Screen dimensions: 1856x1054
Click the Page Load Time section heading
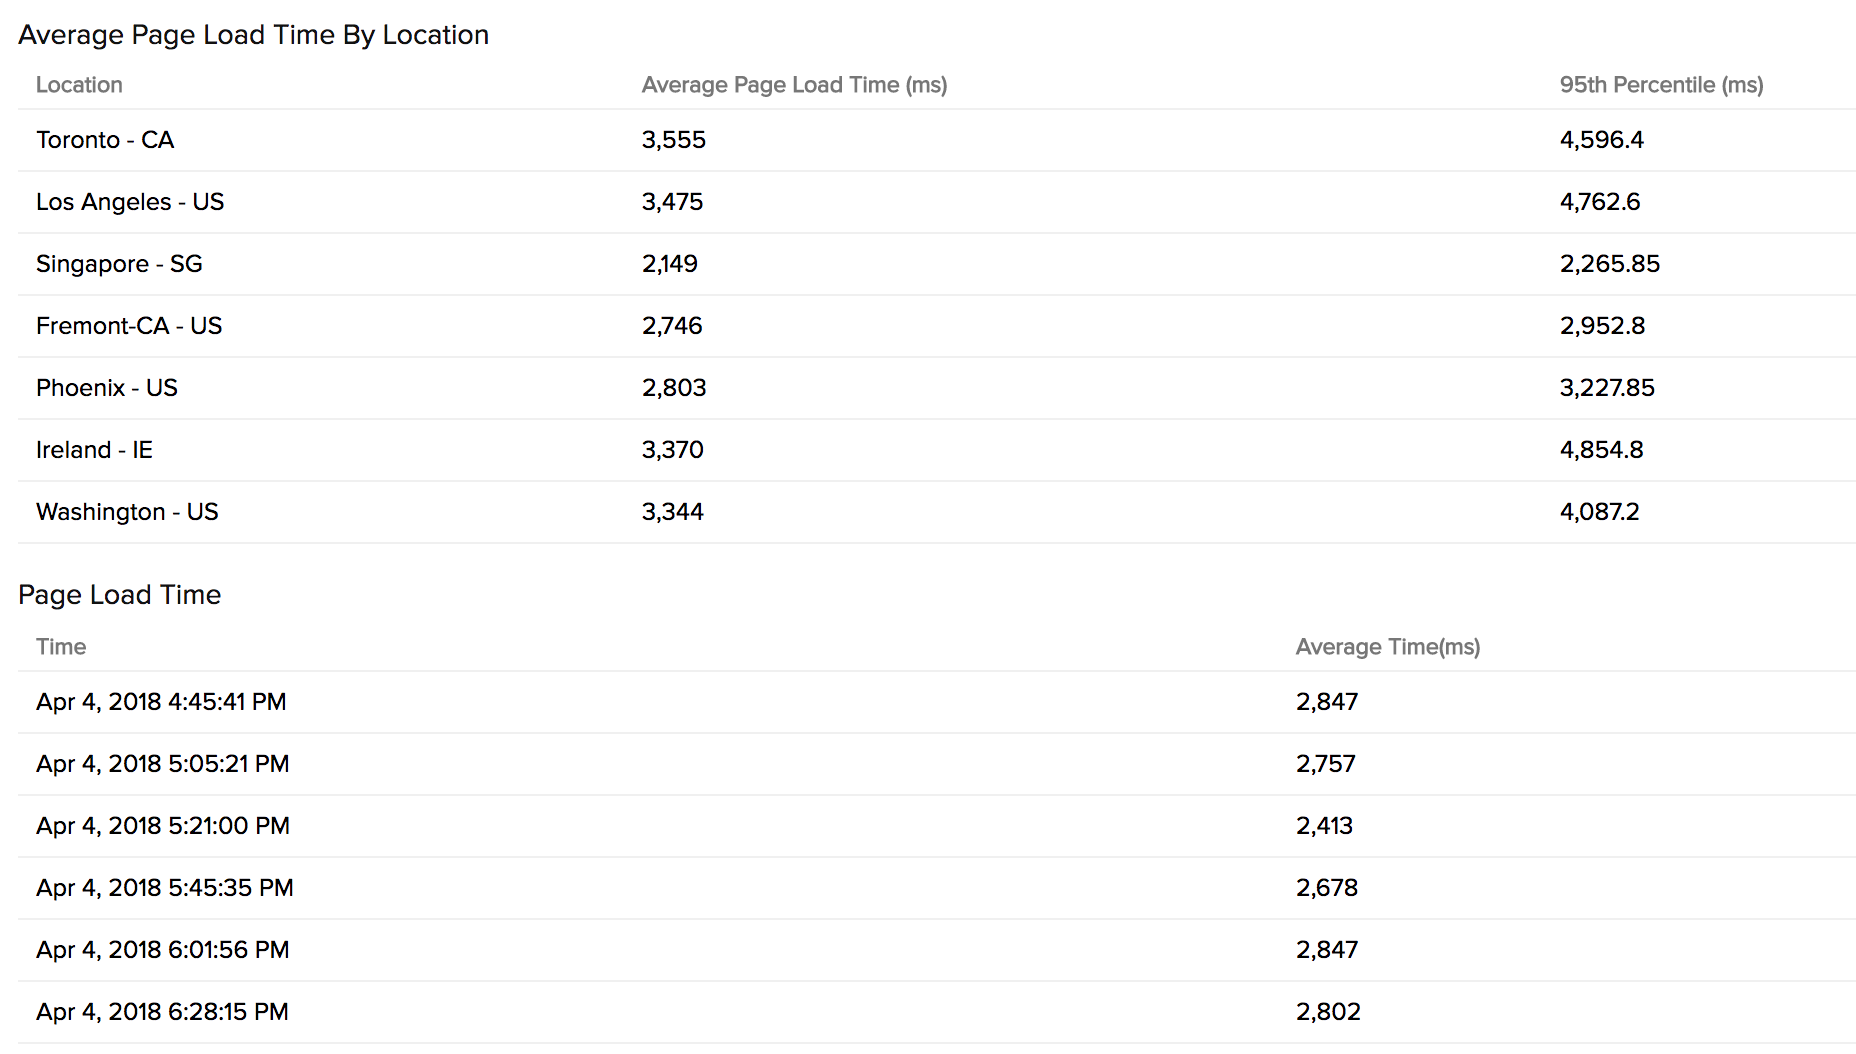click(x=119, y=595)
